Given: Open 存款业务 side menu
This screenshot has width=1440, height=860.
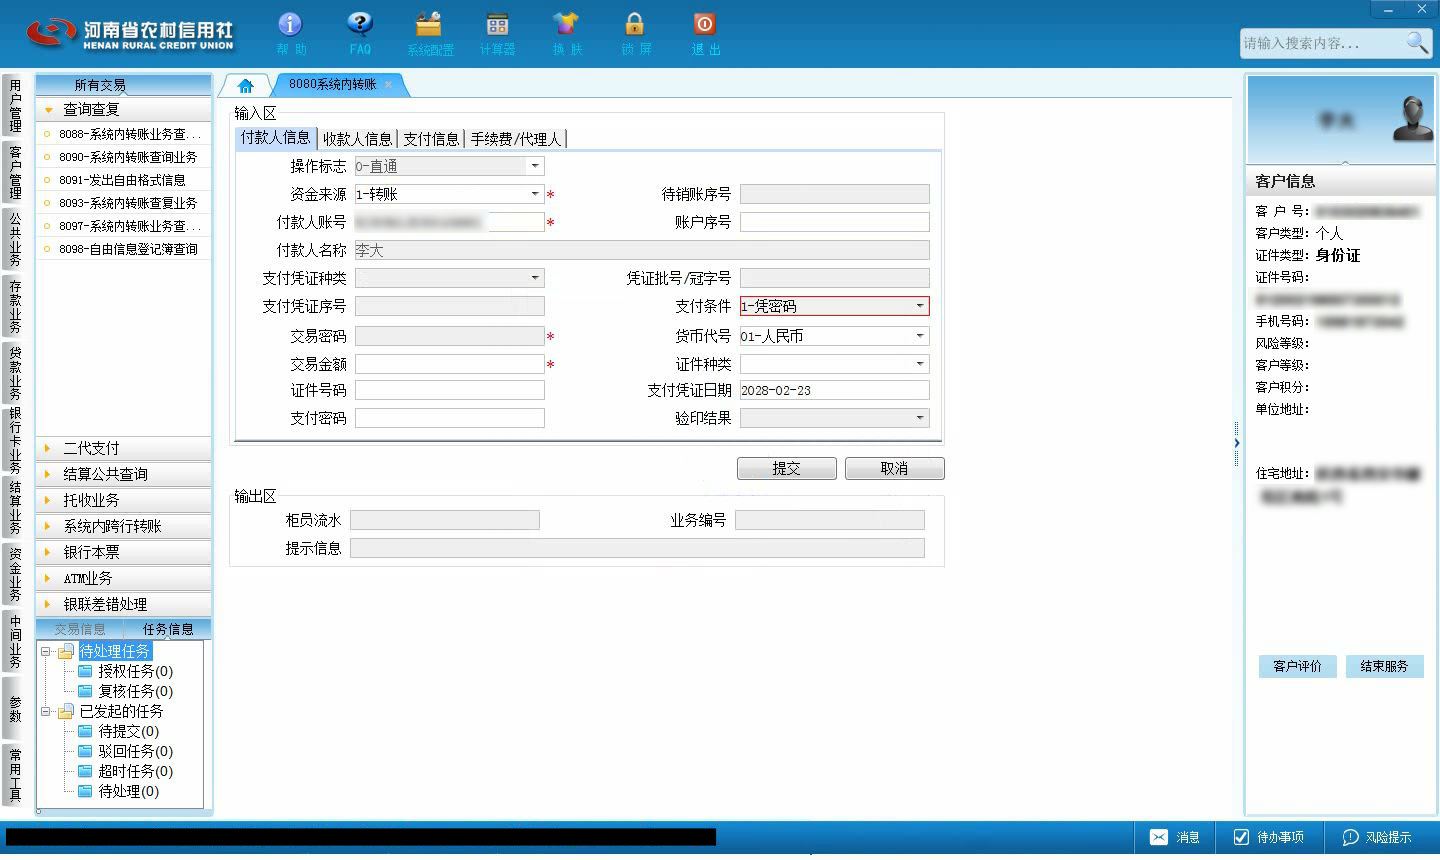Looking at the screenshot, I should [15, 306].
